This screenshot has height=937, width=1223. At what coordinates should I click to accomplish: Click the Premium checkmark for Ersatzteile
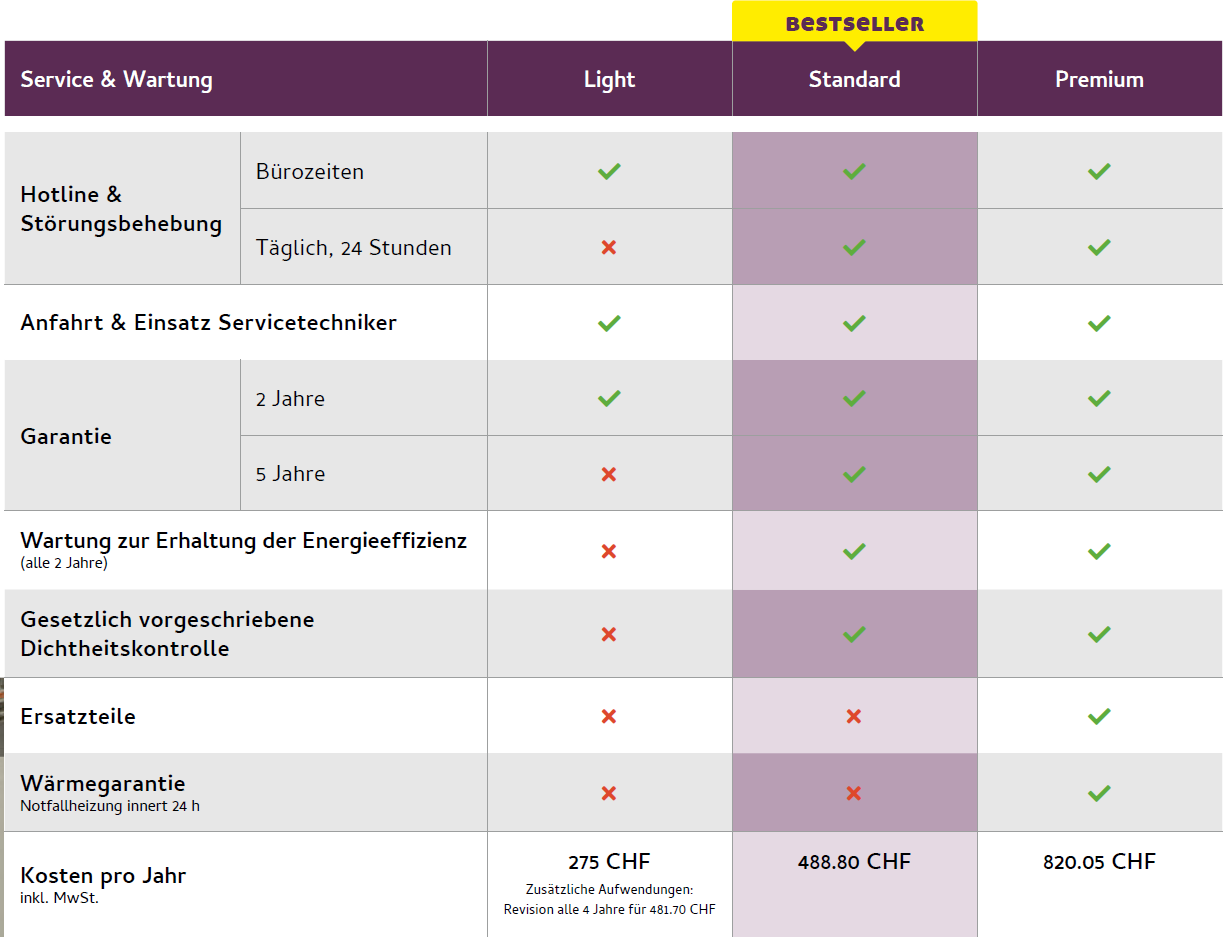[x=1099, y=716]
